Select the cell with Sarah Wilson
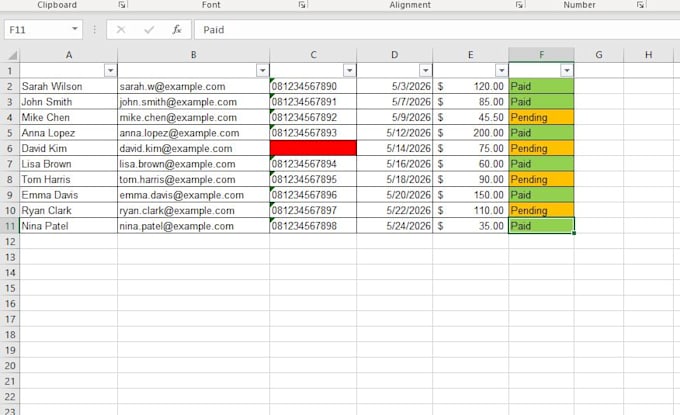Screen dimensions: 680x415 69,86
